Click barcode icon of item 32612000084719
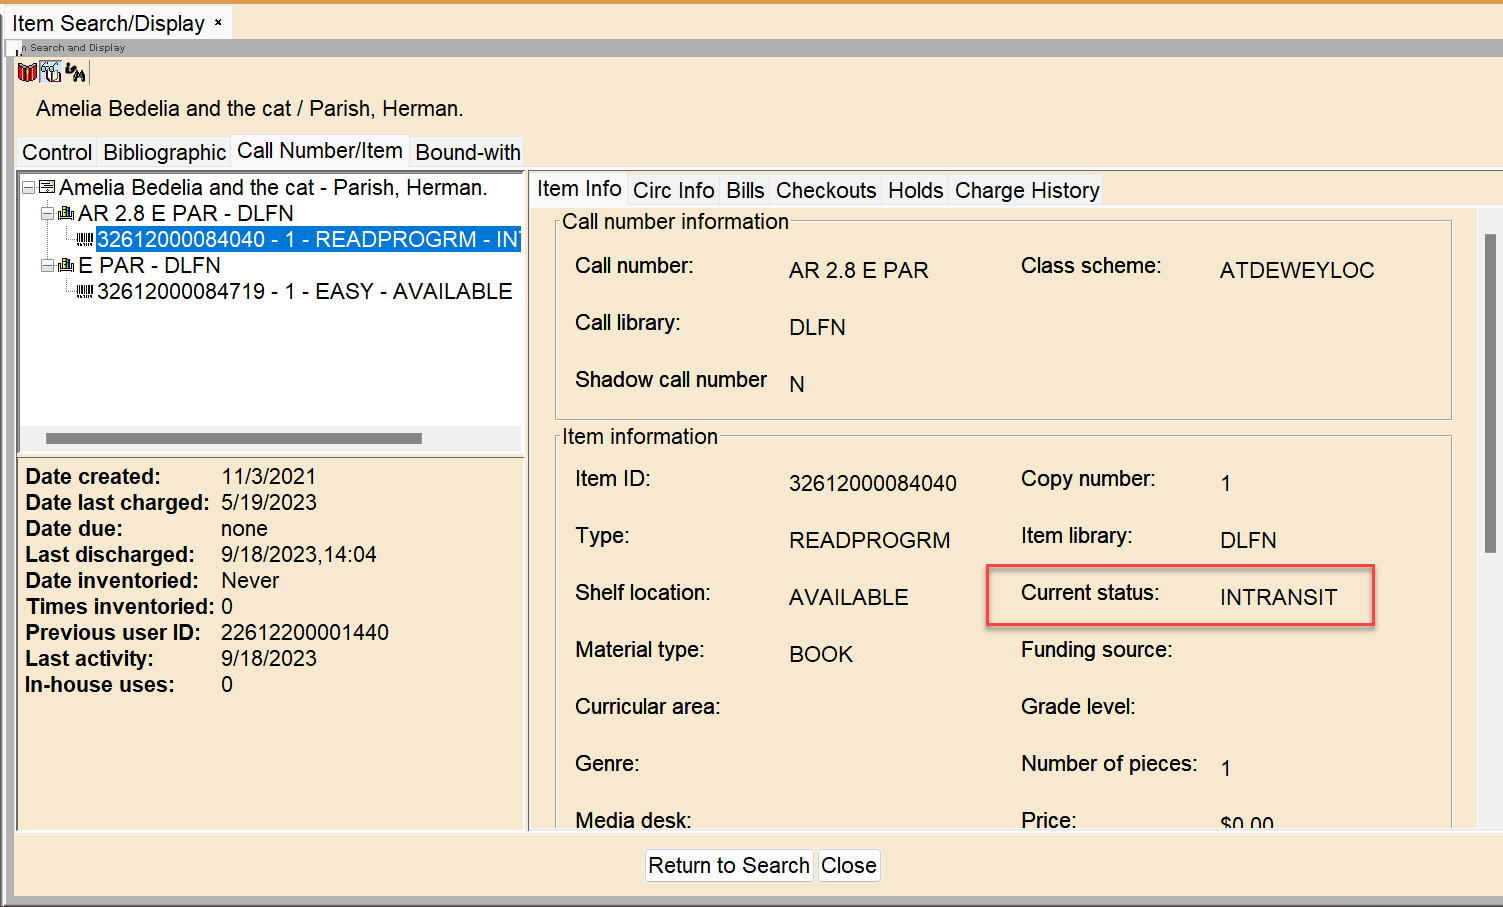The width and height of the screenshot is (1503, 907). pyautogui.click(x=85, y=291)
